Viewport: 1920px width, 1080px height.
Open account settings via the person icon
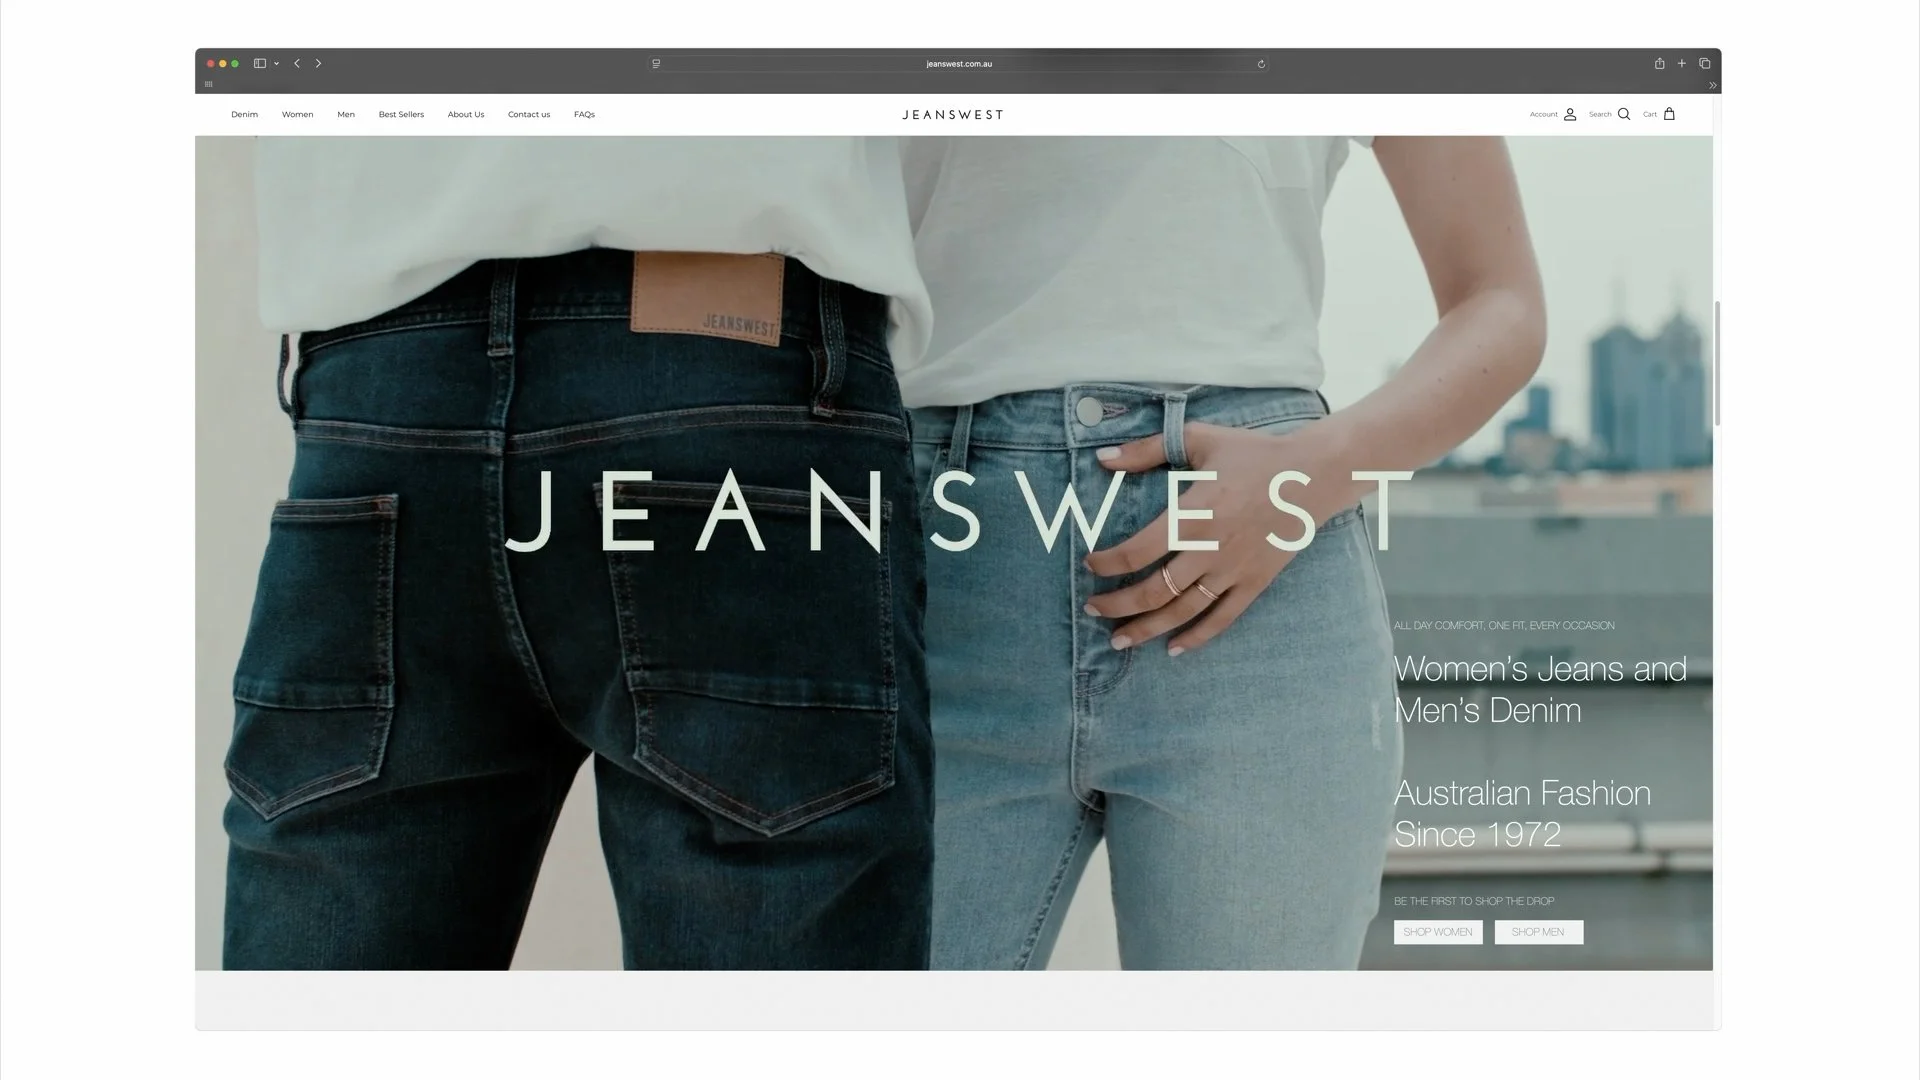[1568, 114]
